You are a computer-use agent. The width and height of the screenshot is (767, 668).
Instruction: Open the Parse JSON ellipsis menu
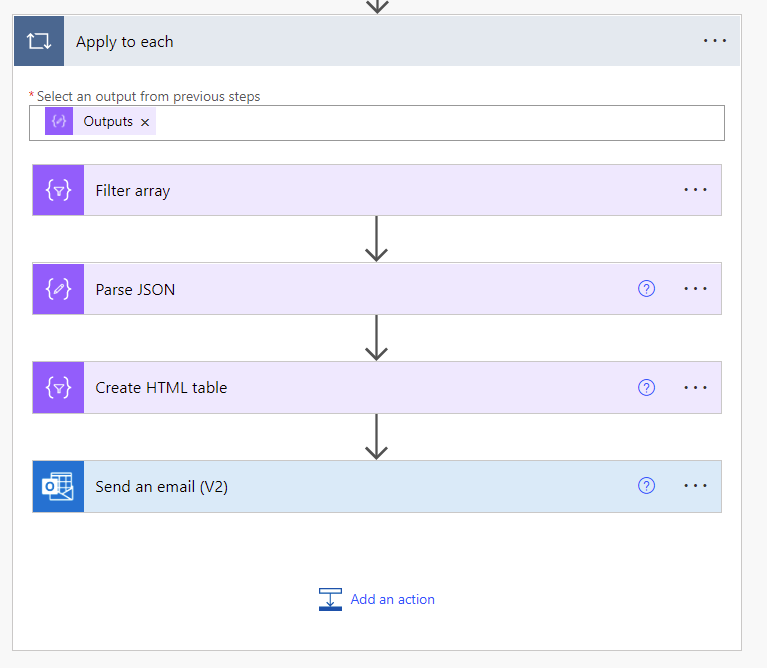pos(695,289)
